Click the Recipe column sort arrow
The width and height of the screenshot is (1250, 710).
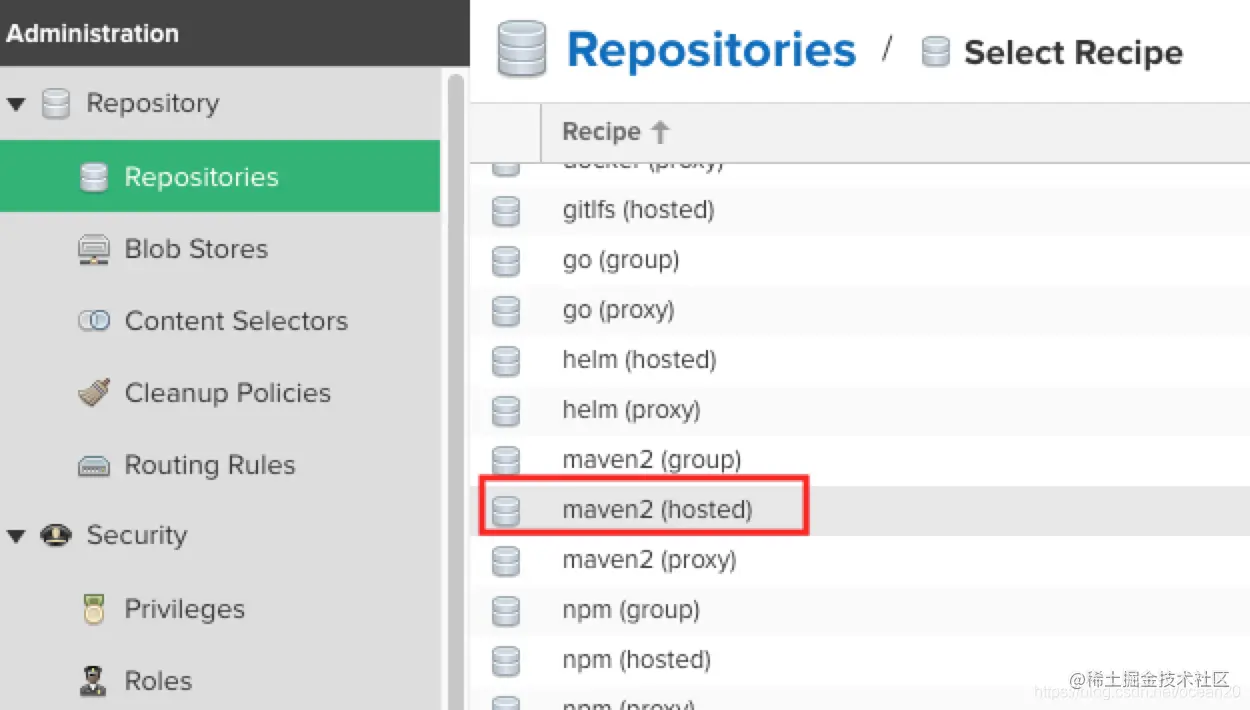(659, 132)
